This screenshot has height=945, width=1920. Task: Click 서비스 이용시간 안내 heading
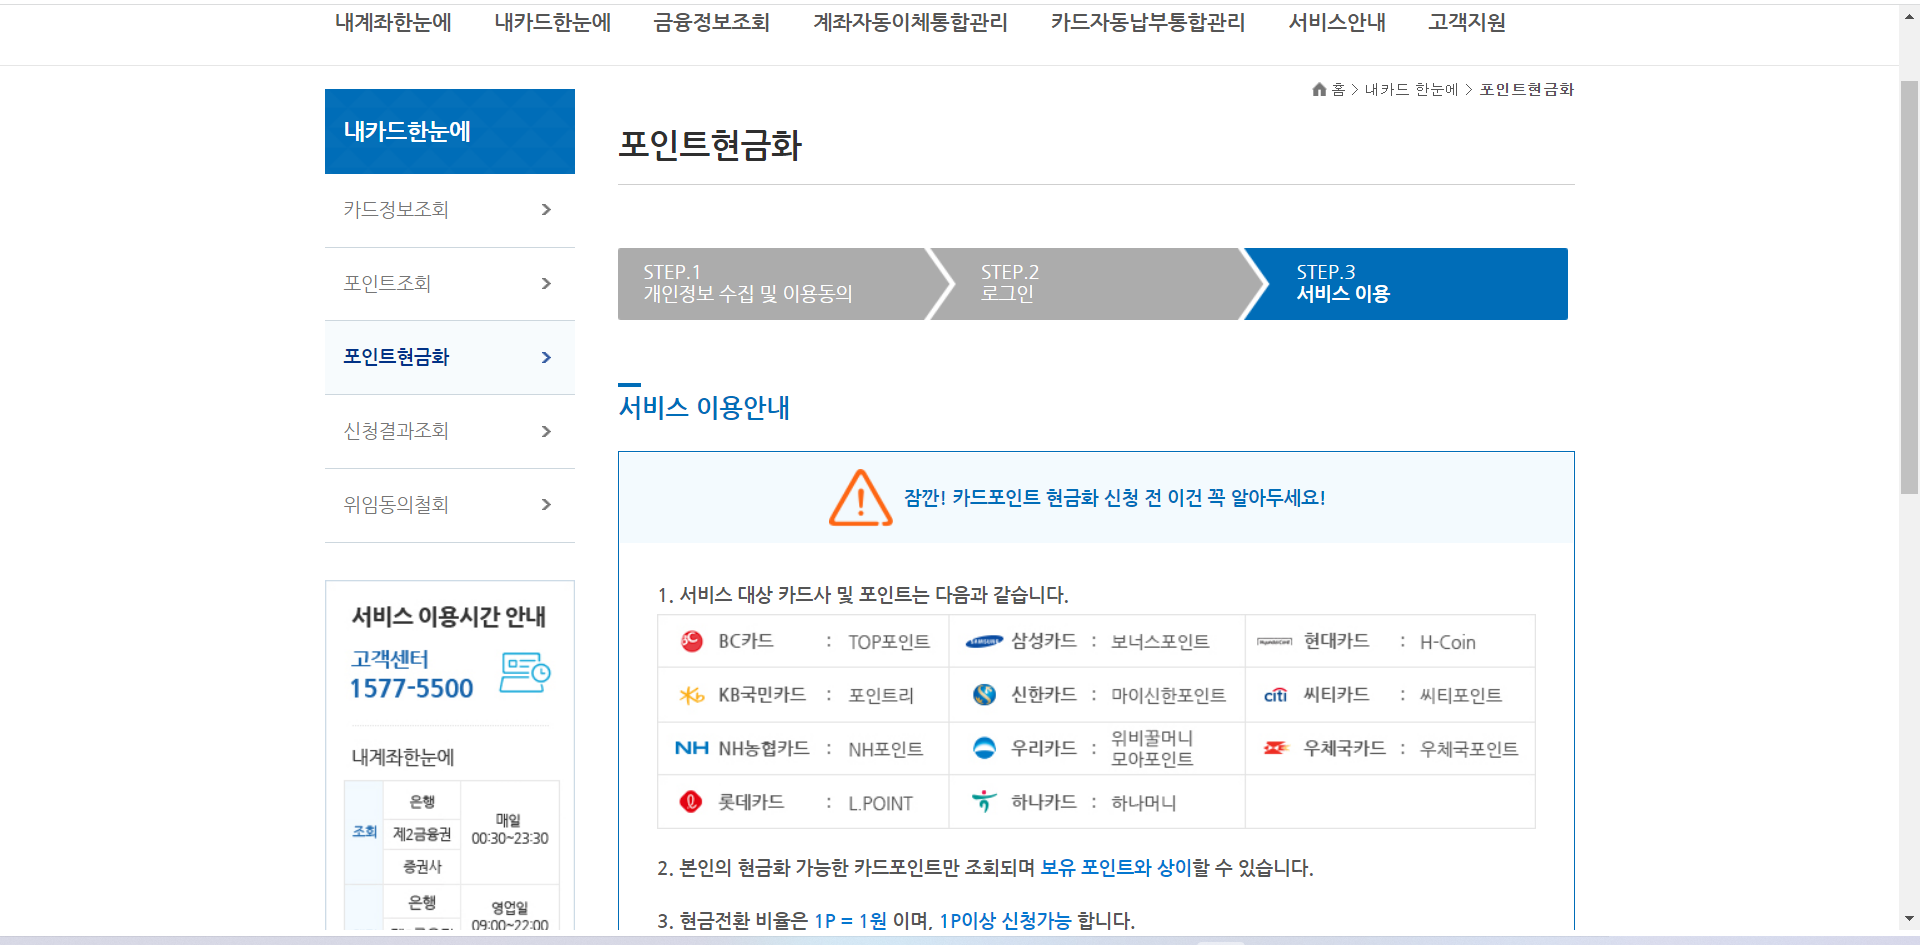coord(448,616)
